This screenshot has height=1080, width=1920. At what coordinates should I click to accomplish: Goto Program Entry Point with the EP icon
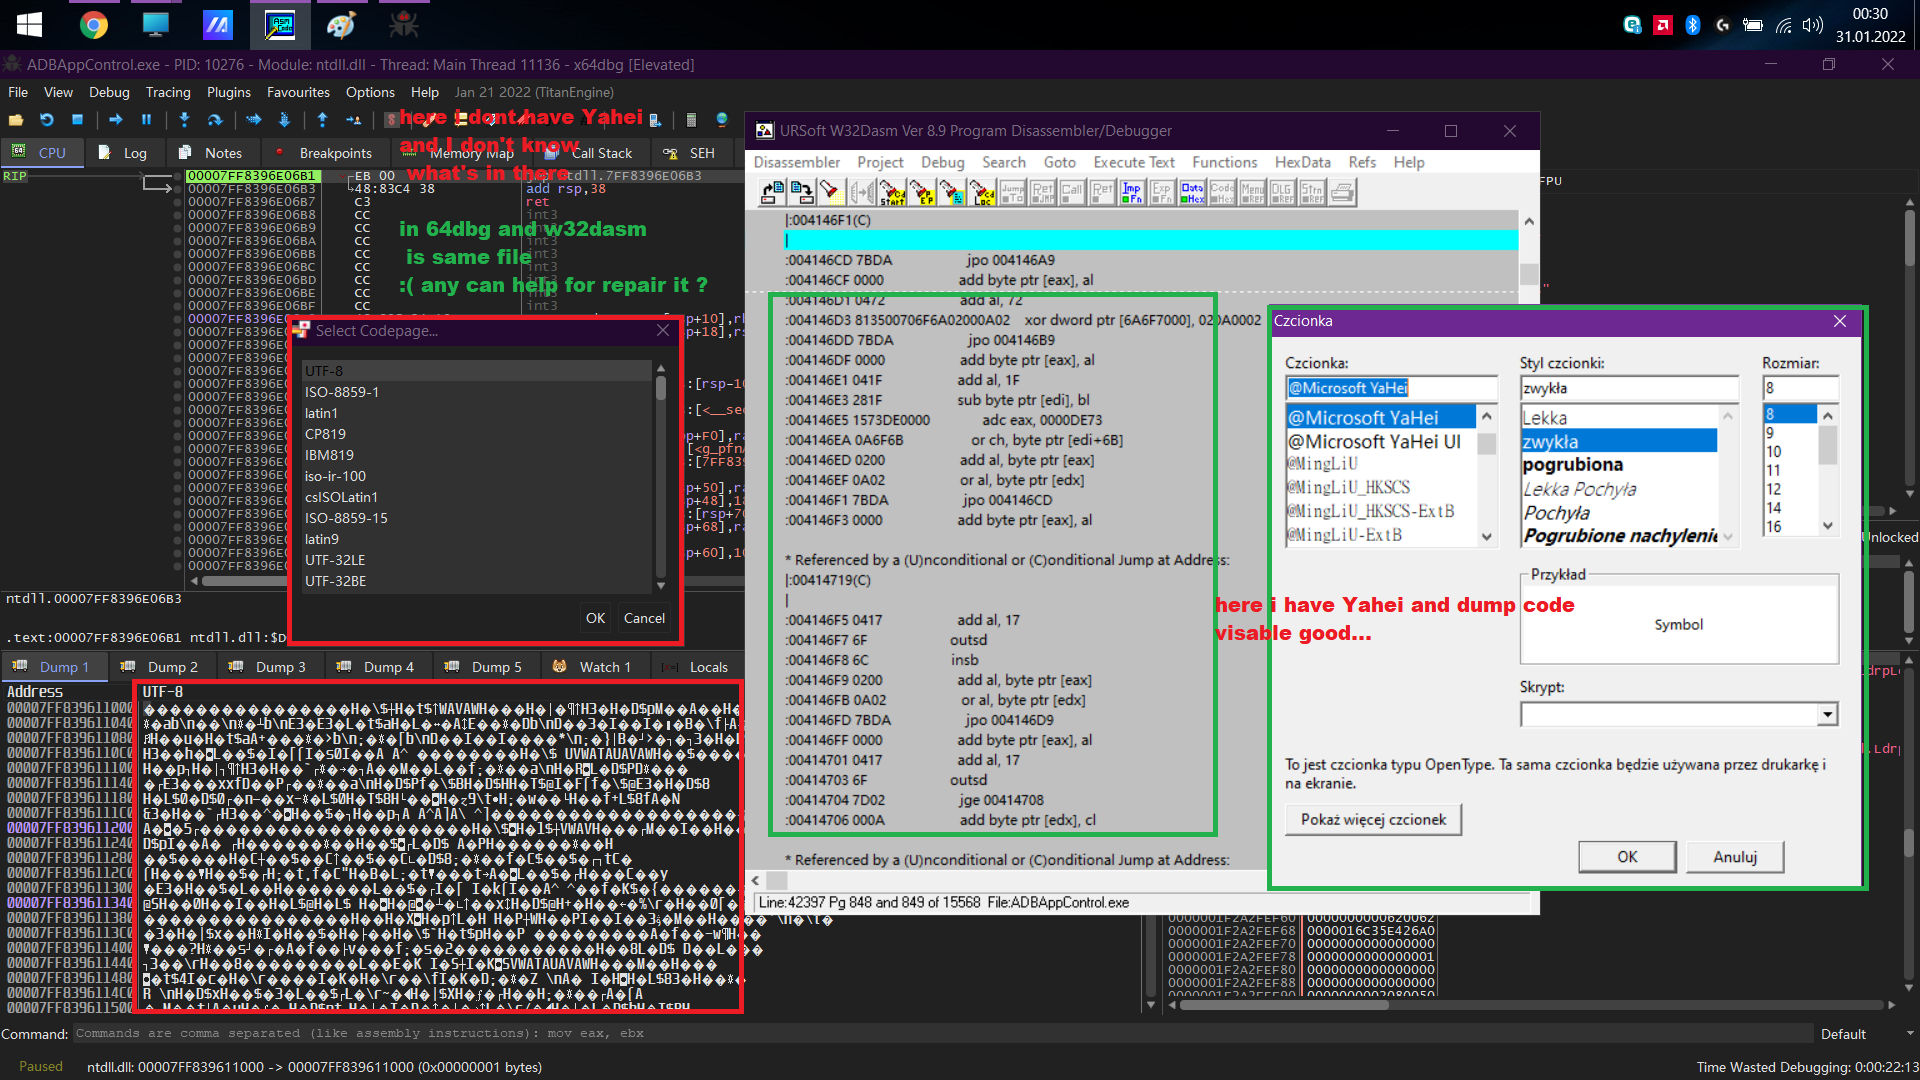pos(922,191)
